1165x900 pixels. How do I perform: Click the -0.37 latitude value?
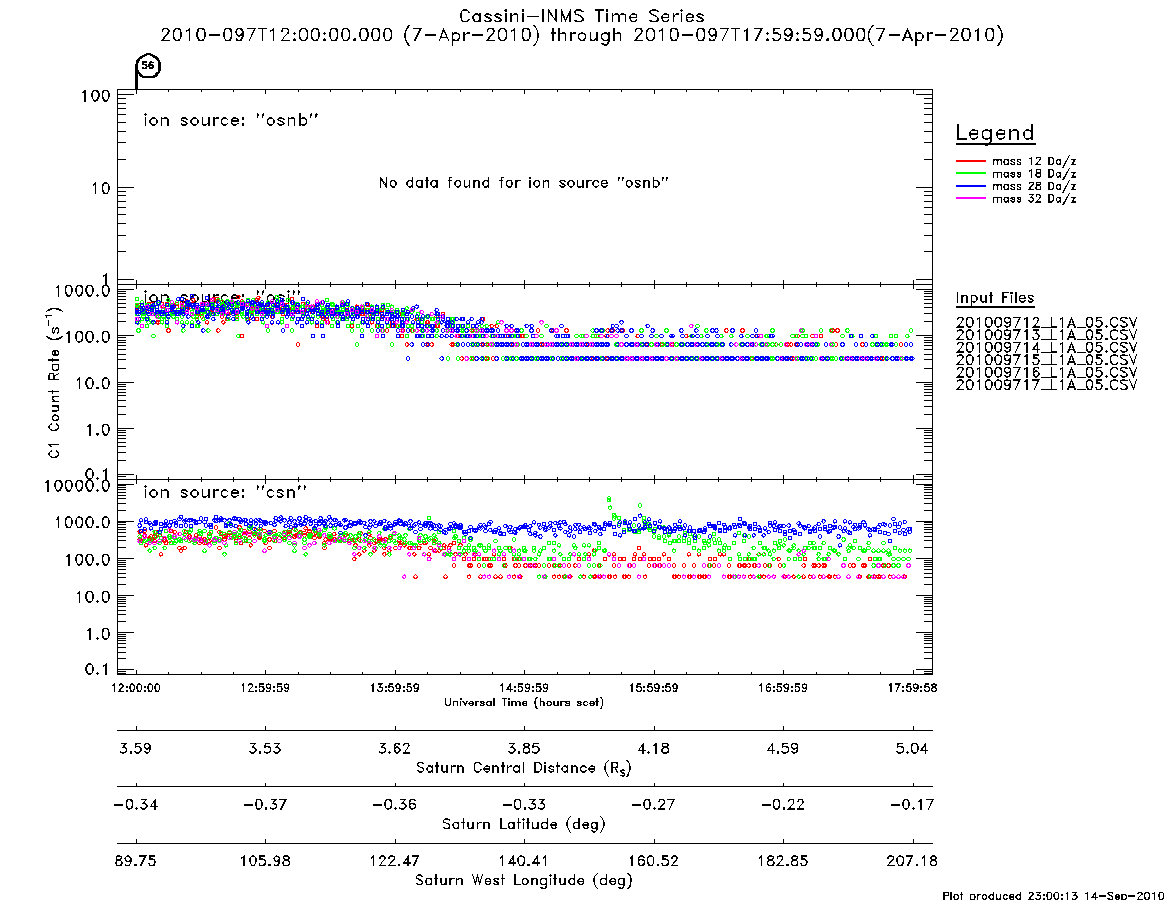(x=265, y=805)
